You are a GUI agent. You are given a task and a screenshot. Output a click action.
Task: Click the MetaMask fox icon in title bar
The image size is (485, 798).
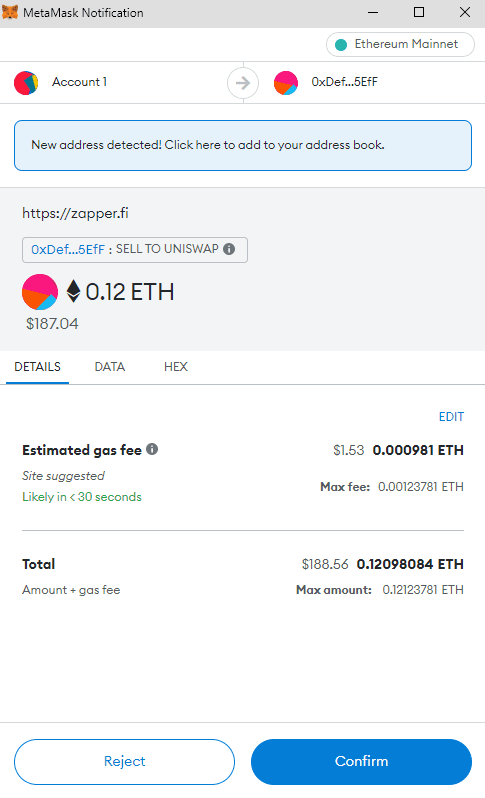coord(10,12)
